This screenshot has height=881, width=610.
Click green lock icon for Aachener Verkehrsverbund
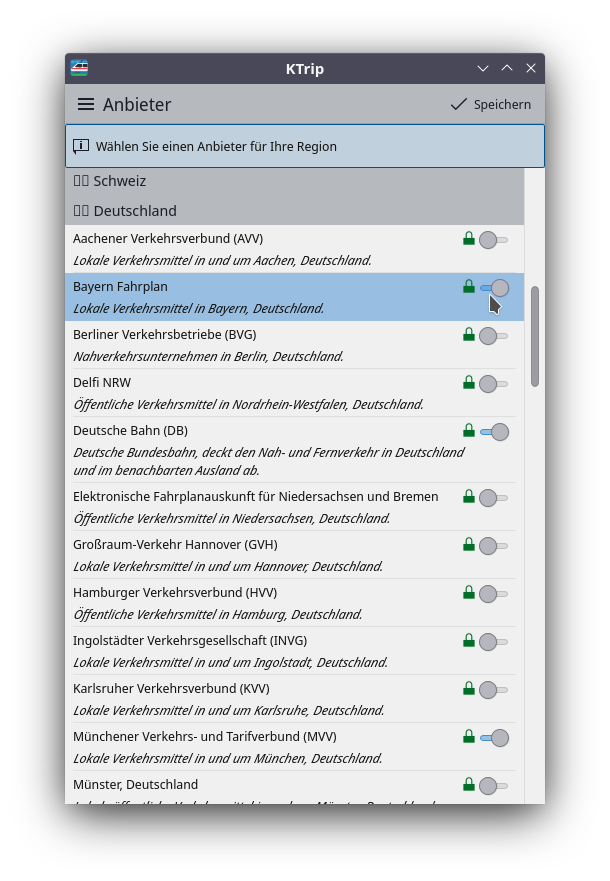pos(468,239)
